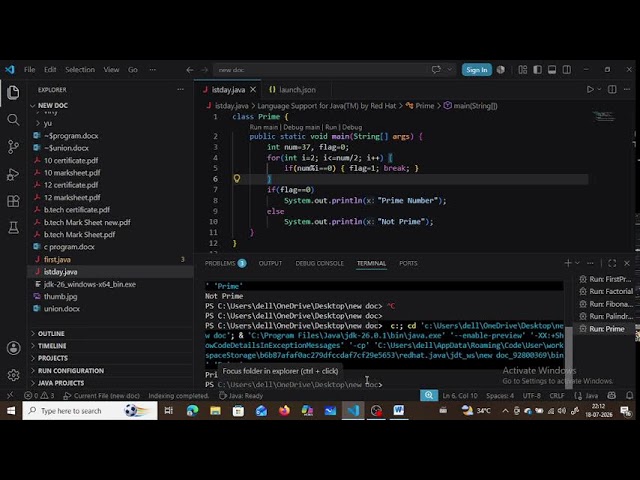Switch to the OUTPUT panel tab
The height and width of the screenshot is (480, 640).
pyautogui.click(x=270, y=263)
